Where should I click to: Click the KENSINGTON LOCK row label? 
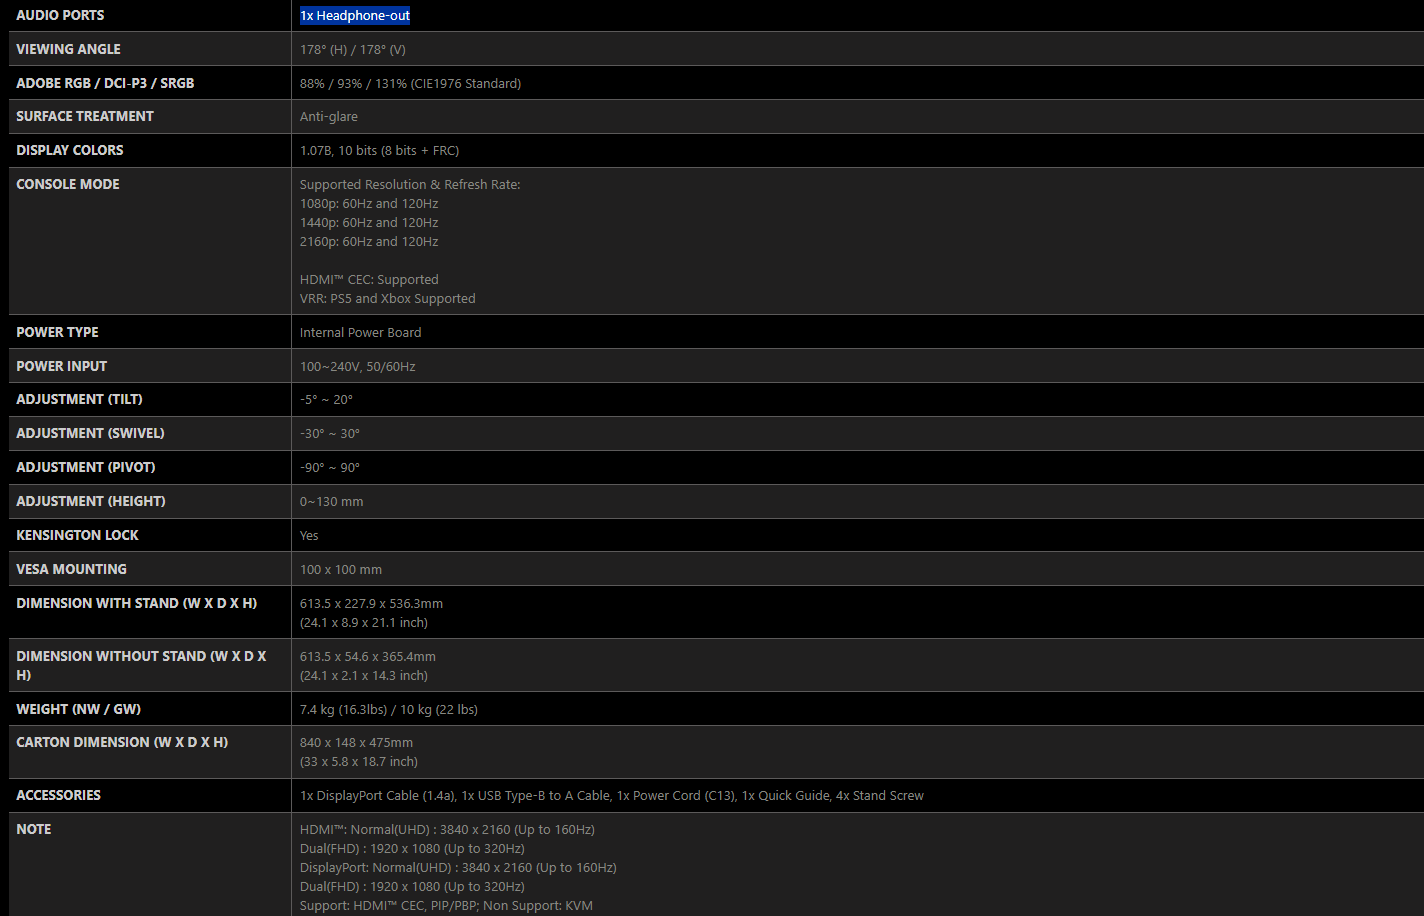pos(77,535)
